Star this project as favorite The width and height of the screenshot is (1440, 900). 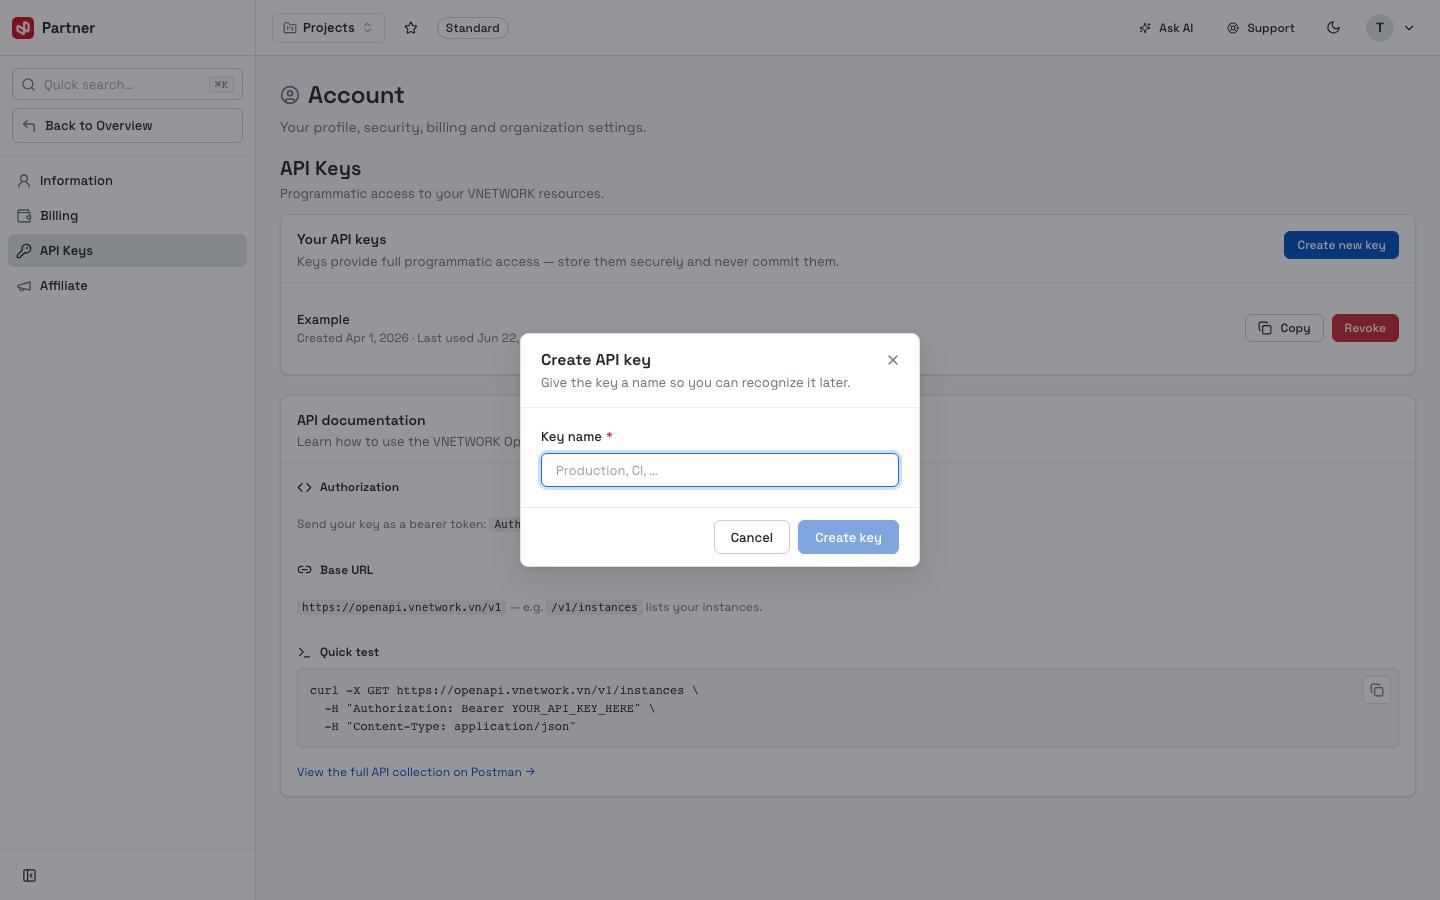coord(411,28)
